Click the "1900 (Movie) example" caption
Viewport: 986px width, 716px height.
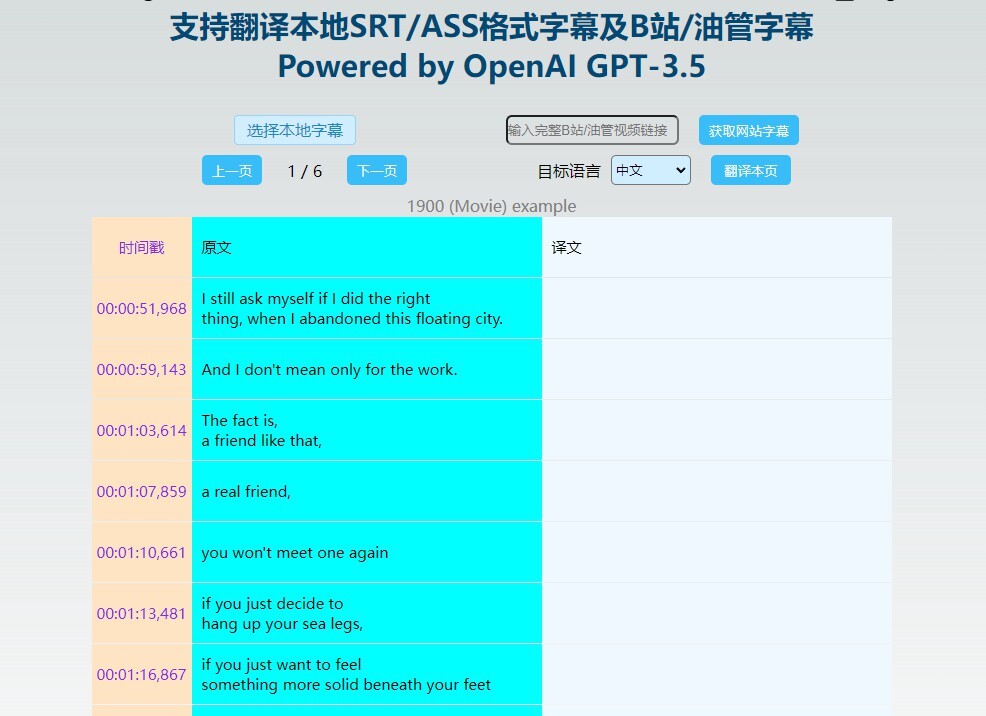[x=491, y=206]
